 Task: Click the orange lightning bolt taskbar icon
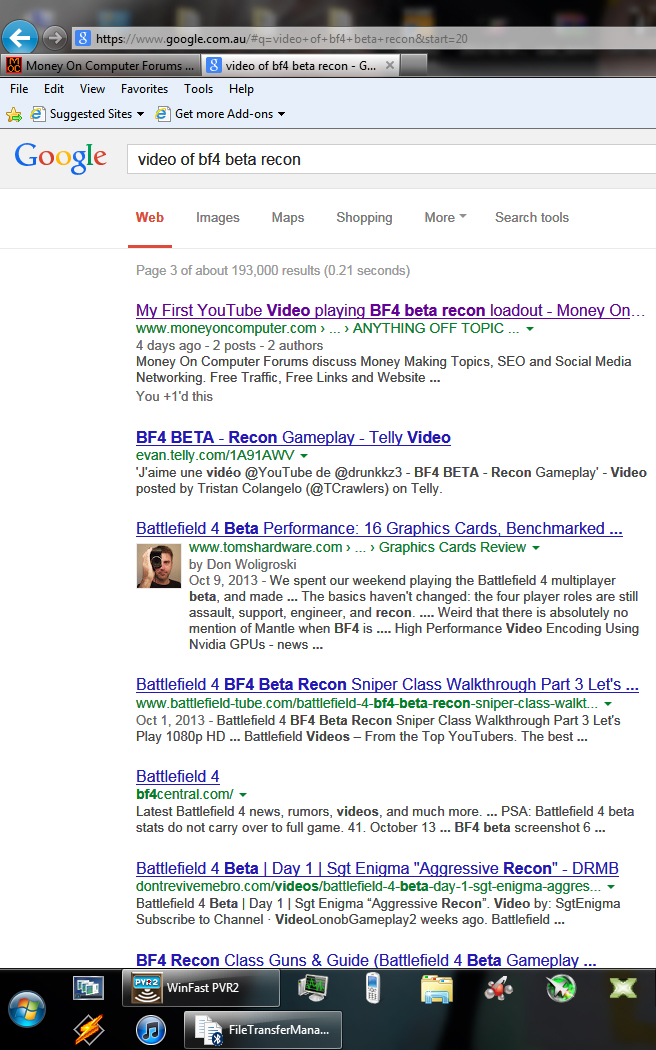pyautogui.click(x=88, y=1029)
